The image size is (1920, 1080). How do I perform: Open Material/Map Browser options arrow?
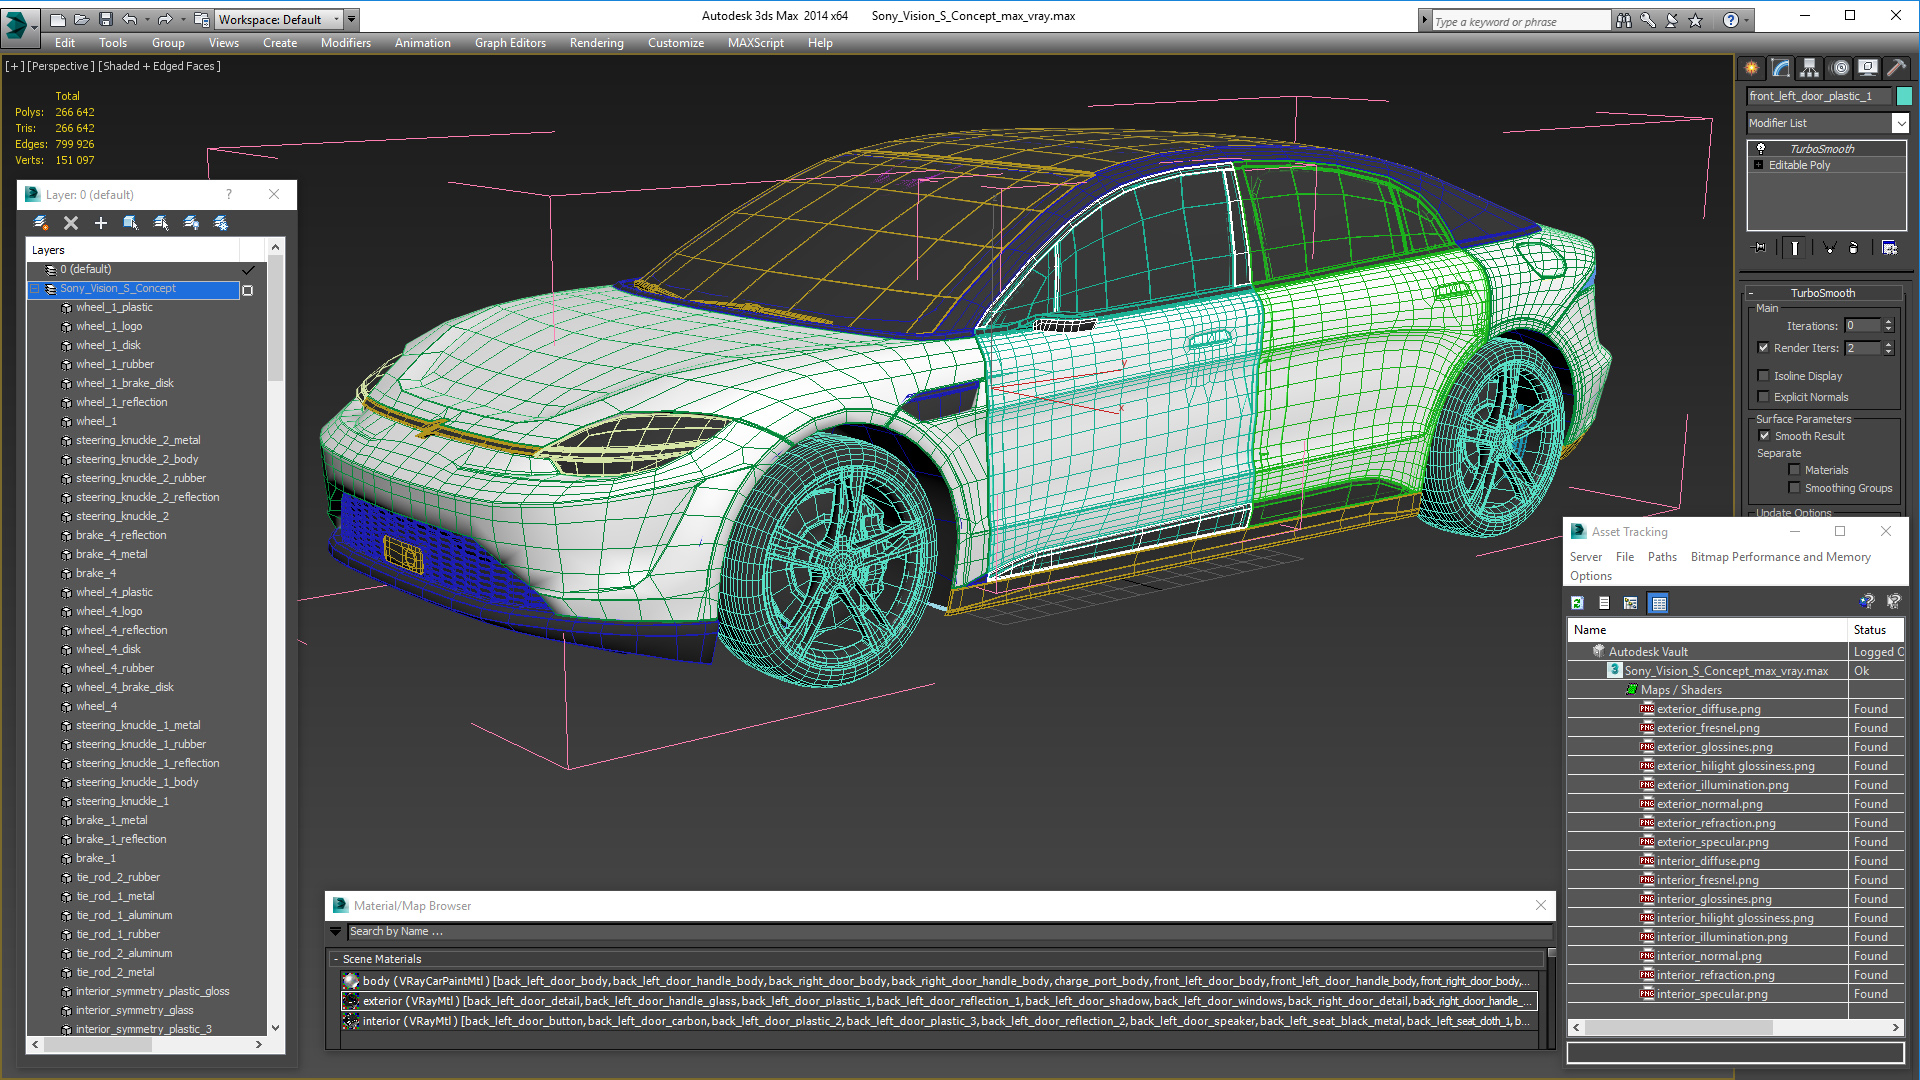(x=336, y=931)
